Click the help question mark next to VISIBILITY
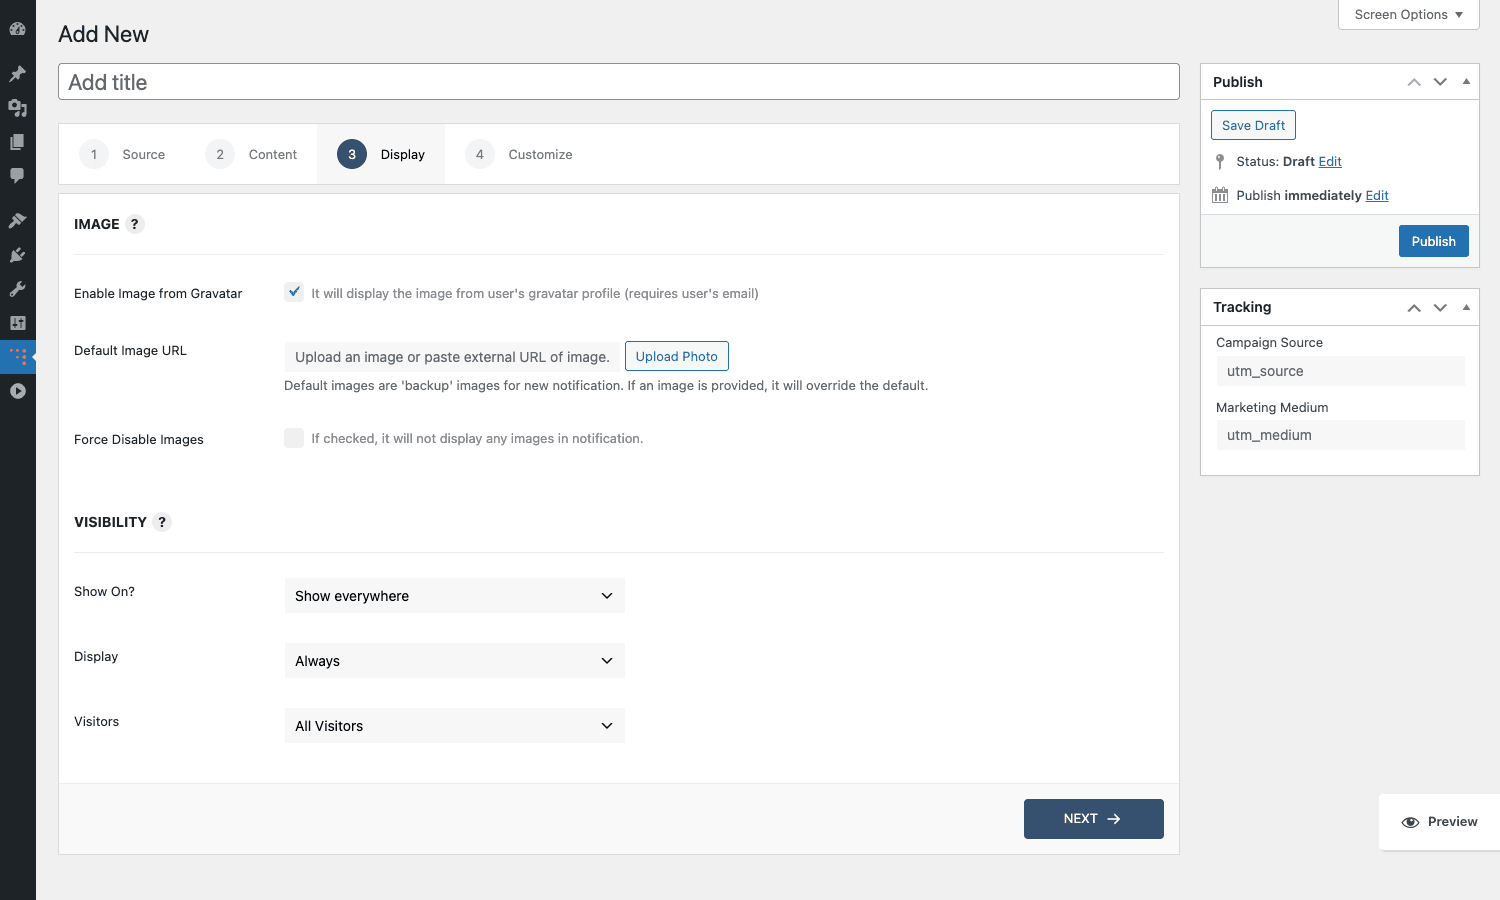Viewport: 1500px width, 900px height. pyautogui.click(x=162, y=522)
